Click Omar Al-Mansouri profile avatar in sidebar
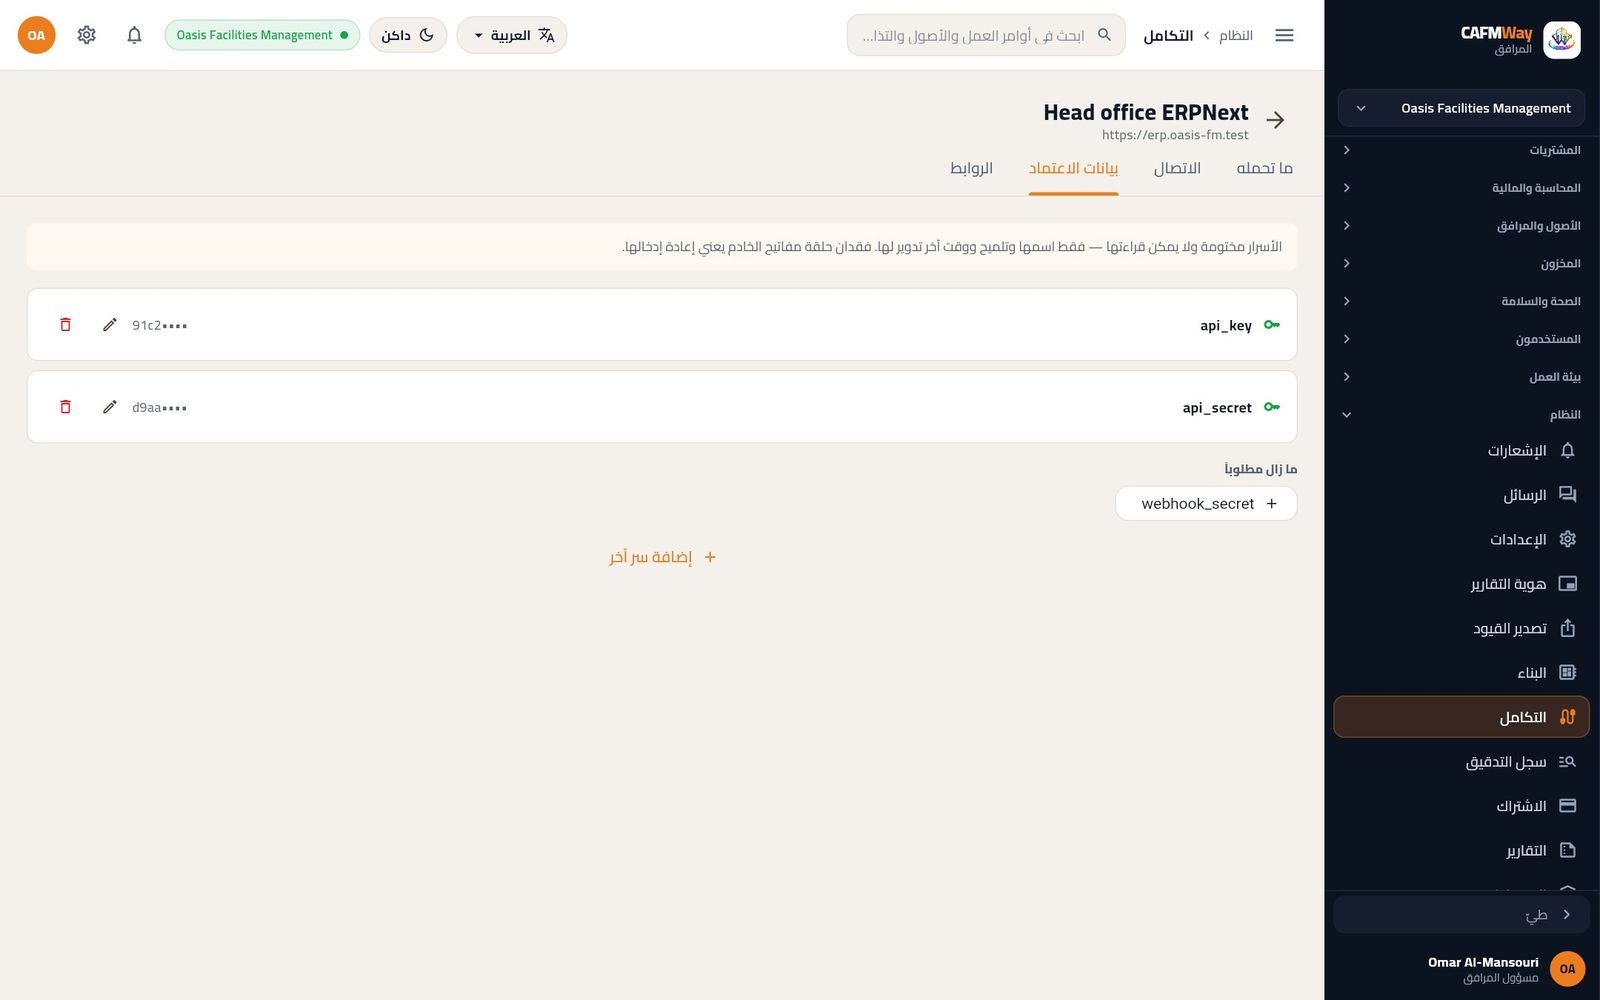 click(1567, 969)
